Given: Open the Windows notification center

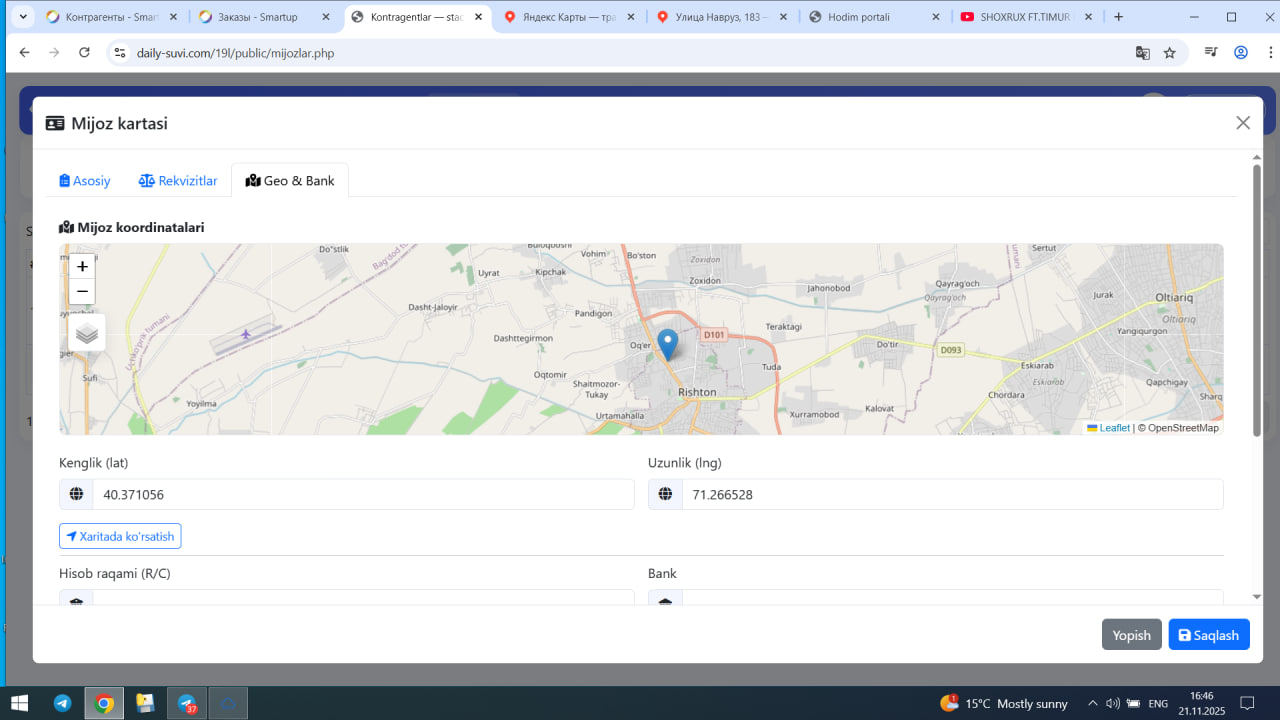Looking at the screenshot, I should coord(1247,703).
